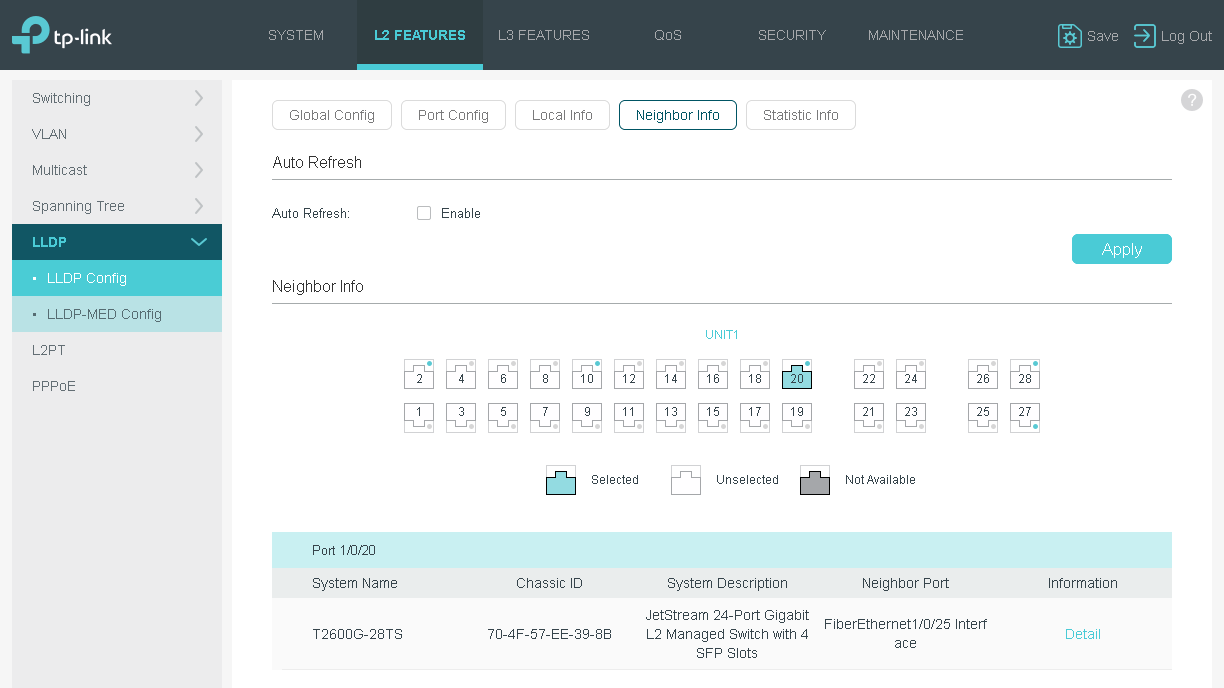Click the Save icon in header
This screenshot has height=688, width=1224.
pos(1069,36)
